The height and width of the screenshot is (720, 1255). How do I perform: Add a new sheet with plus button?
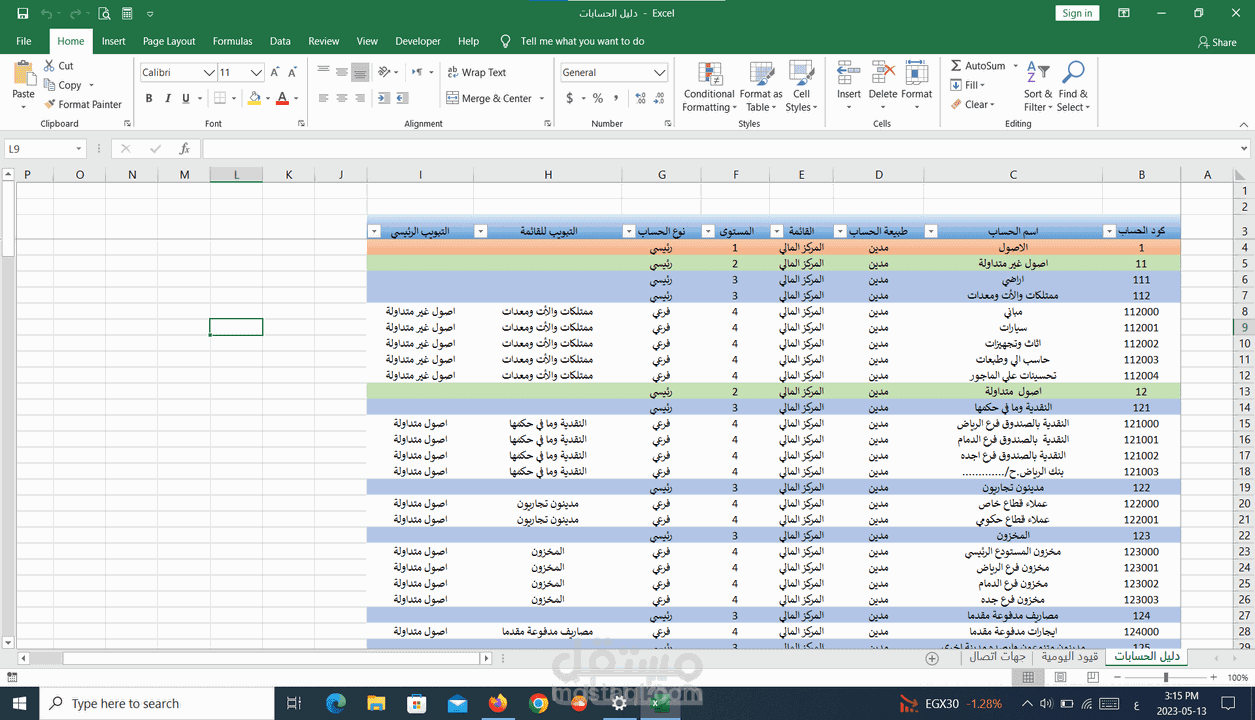(x=932, y=658)
